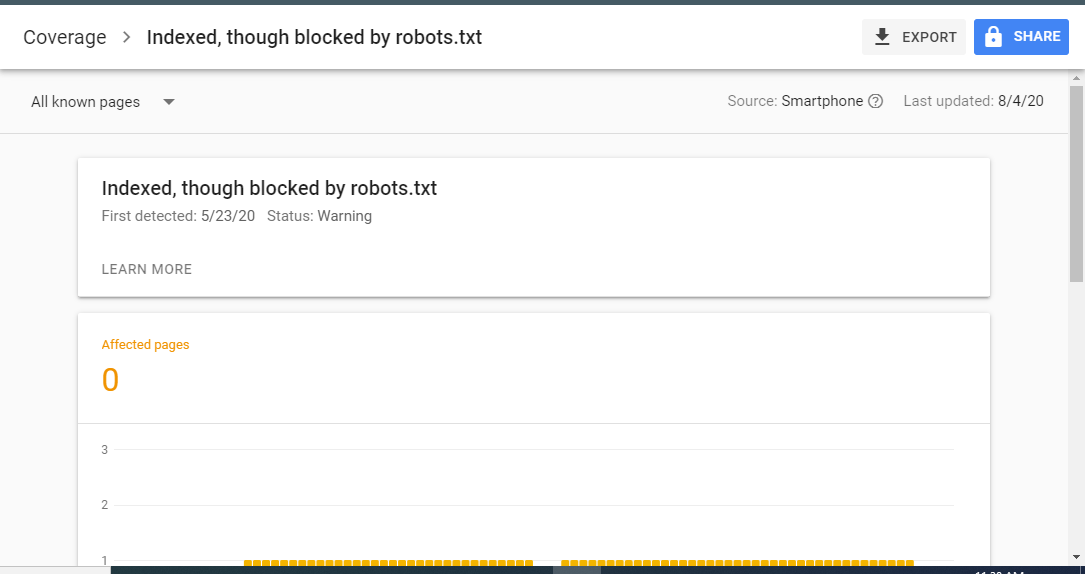The height and width of the screenshot is (574, 1085).
Task: Expand the triangle arrow beside All known pages
Action: (x=168, y=102)
